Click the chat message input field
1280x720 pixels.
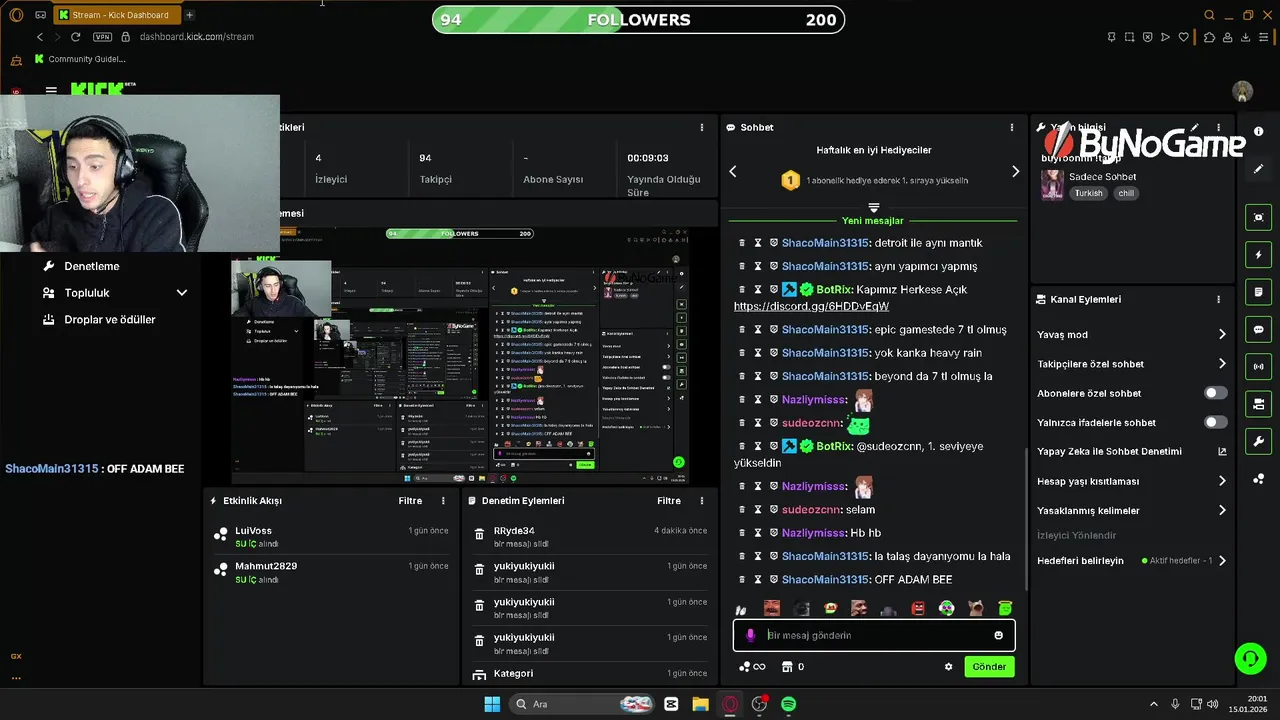point(874,635)
